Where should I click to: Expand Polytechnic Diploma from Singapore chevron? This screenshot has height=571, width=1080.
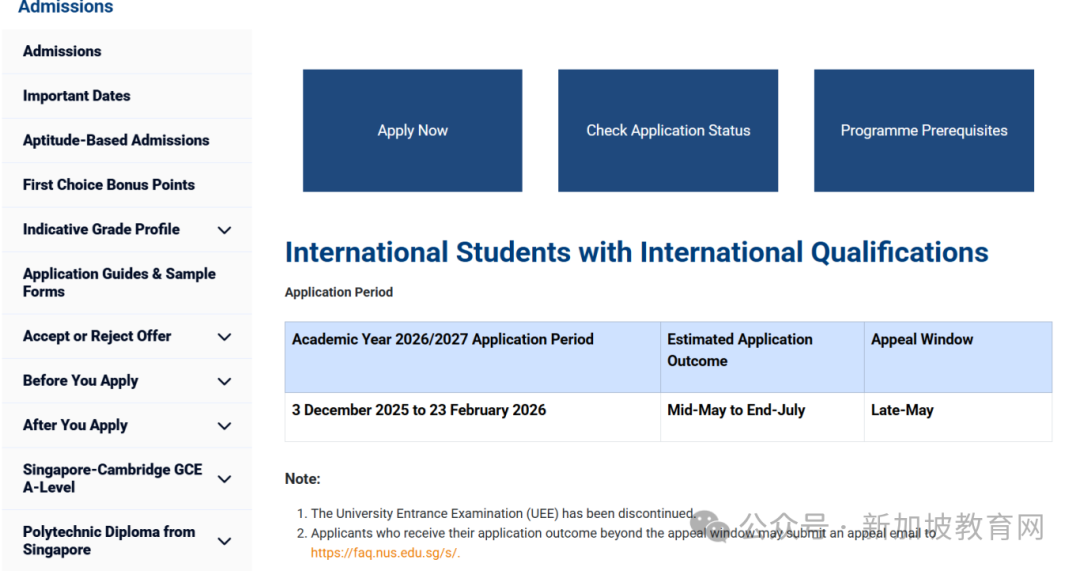pos(224,541)
